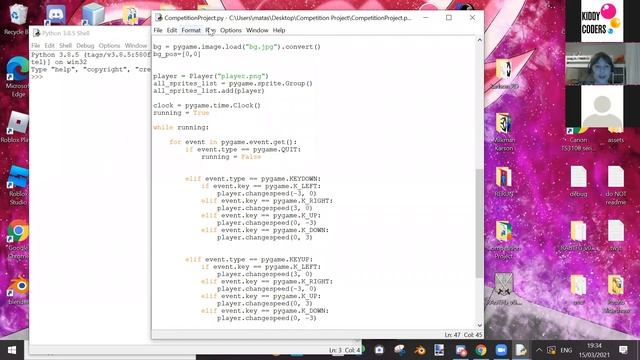This screenshot has width=640, height=360.
Task: Open the camera app taskbar icon
Action: point(379,350)
